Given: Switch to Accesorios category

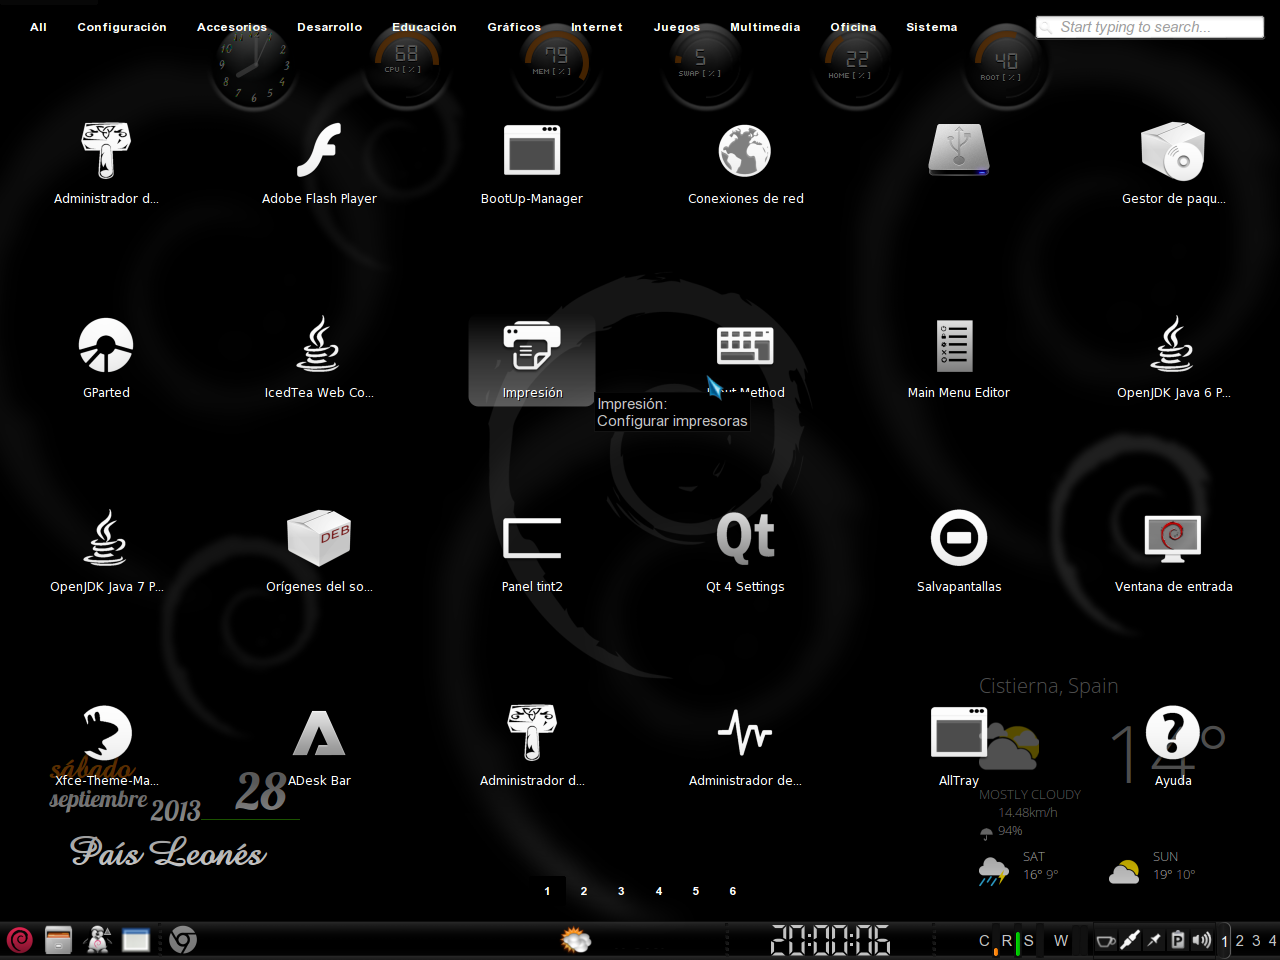Looking at the screenshot, I should [x=232, y=27].
